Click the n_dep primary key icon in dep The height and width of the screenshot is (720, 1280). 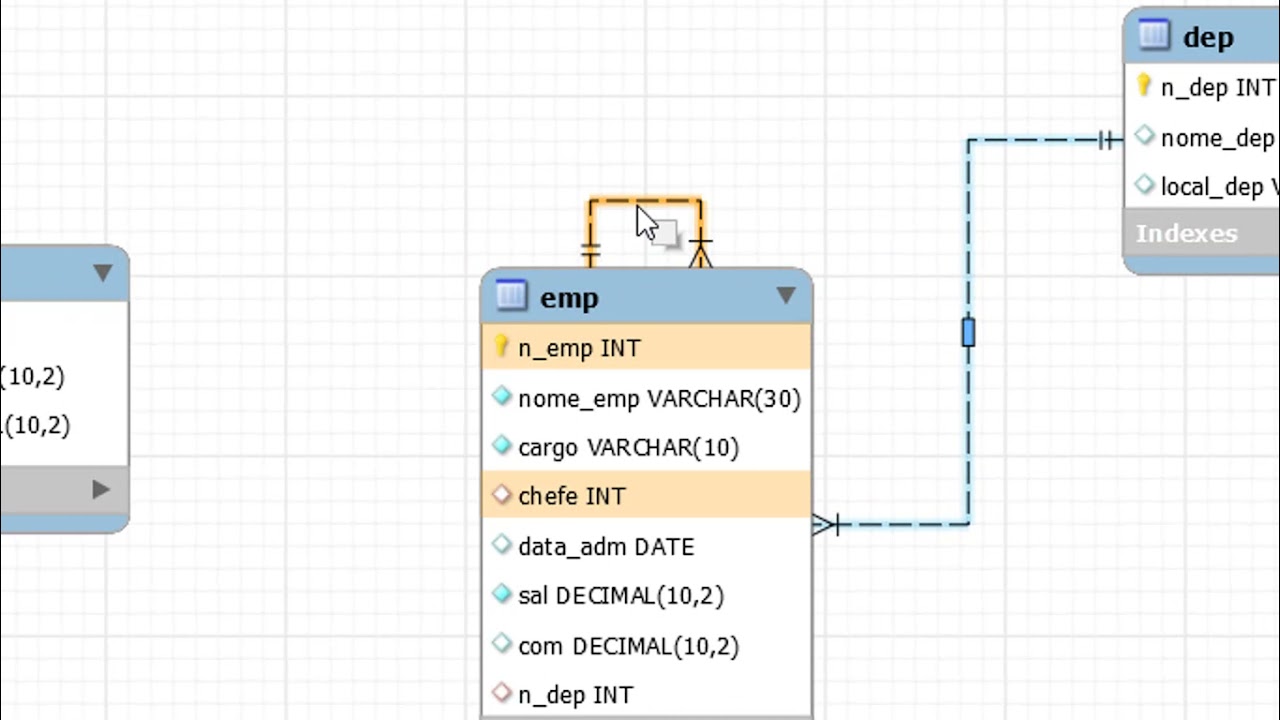(x=1144, y=86)
